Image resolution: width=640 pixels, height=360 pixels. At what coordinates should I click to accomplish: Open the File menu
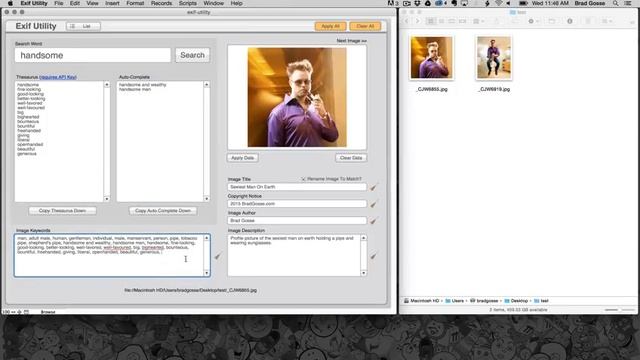(x=59, y=3)
